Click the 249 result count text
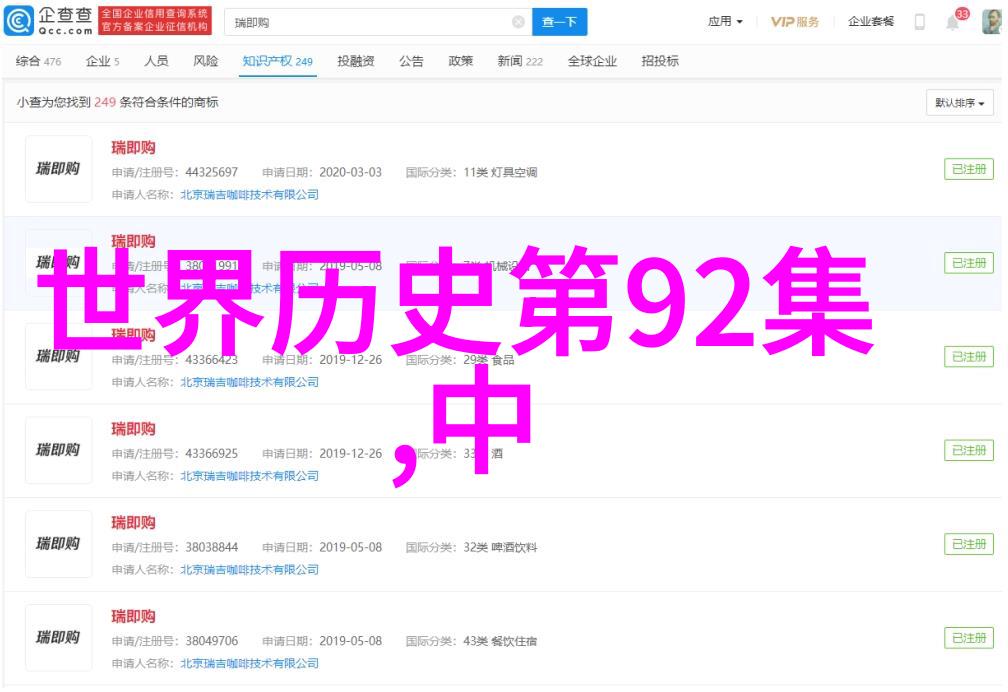The width and height of the screenshot is (1008, 692). [x=105, y=102]
